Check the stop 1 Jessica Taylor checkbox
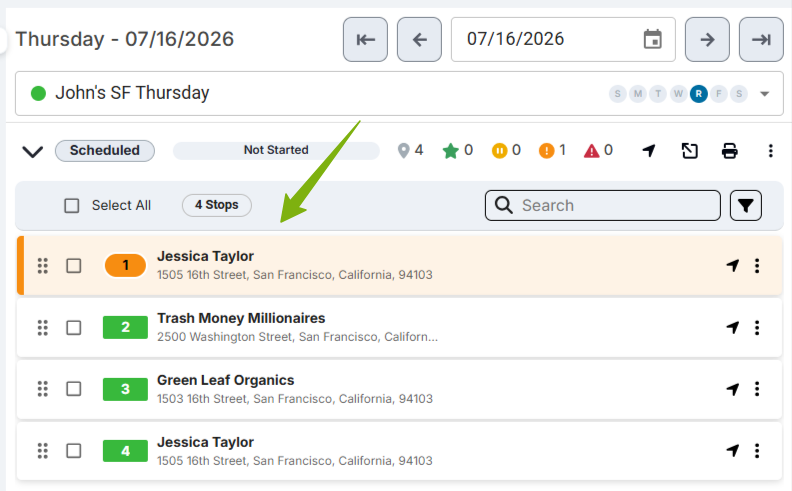 [74, 266]
